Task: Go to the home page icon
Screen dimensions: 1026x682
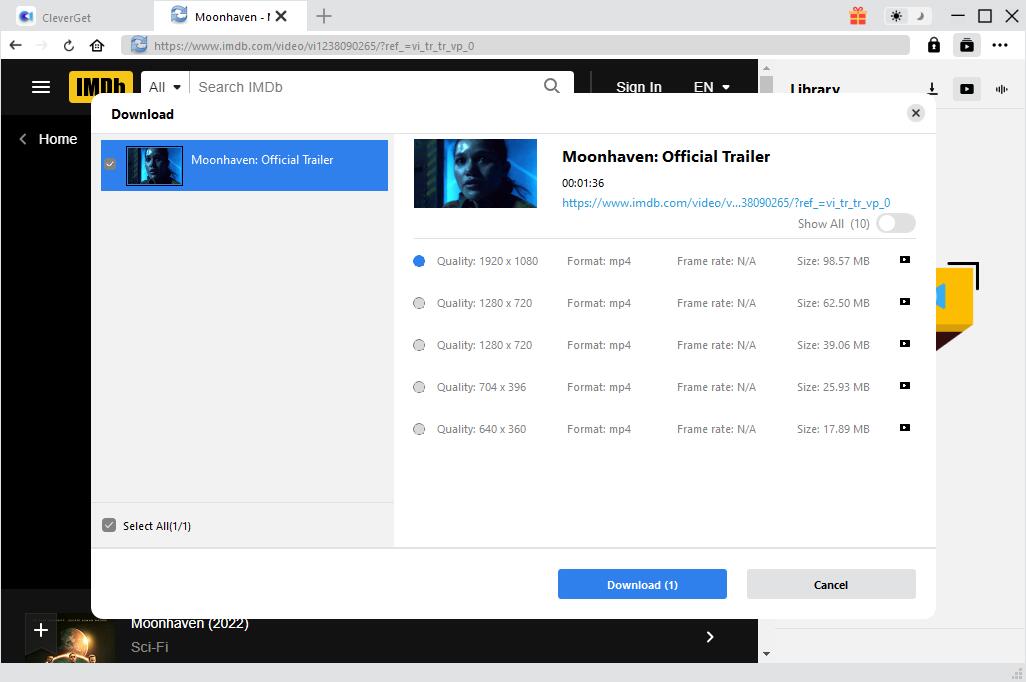Action: [x=97, y=45]
